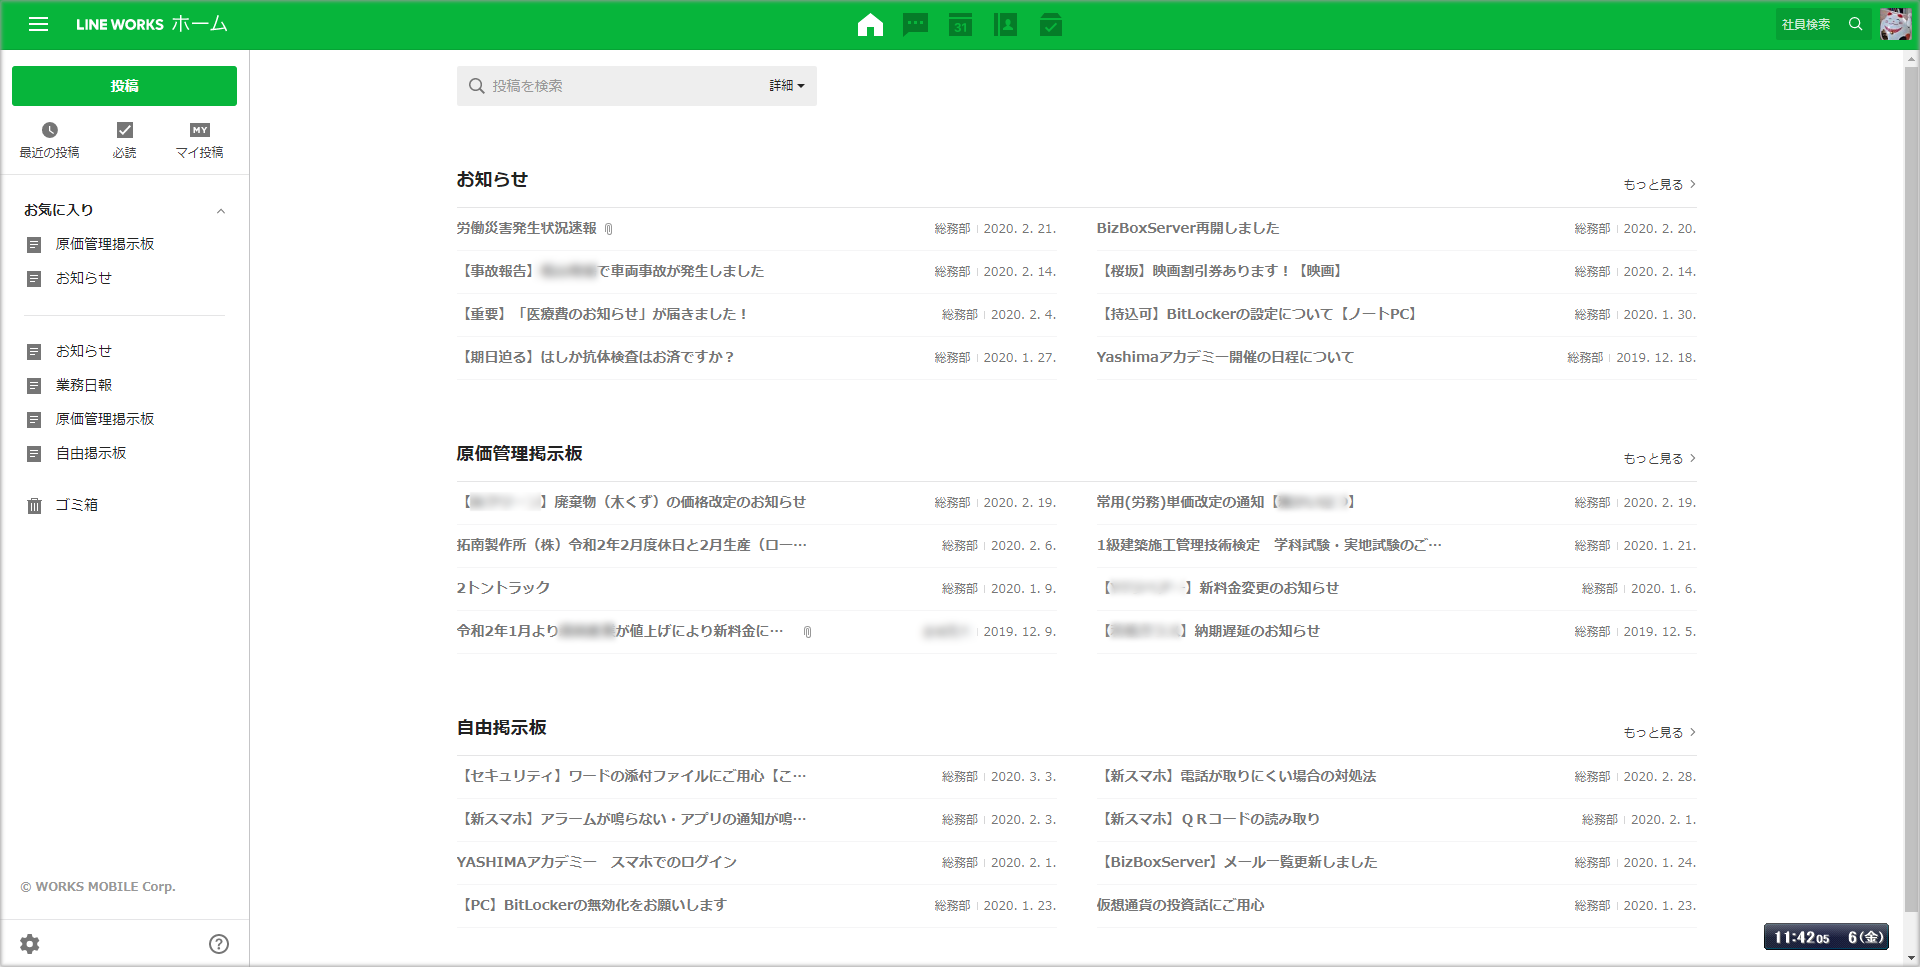The width and height of the screenshot is (1920, 967).
Task: Expand the 詳細 search options dropdown
Action: pos(787,86)
